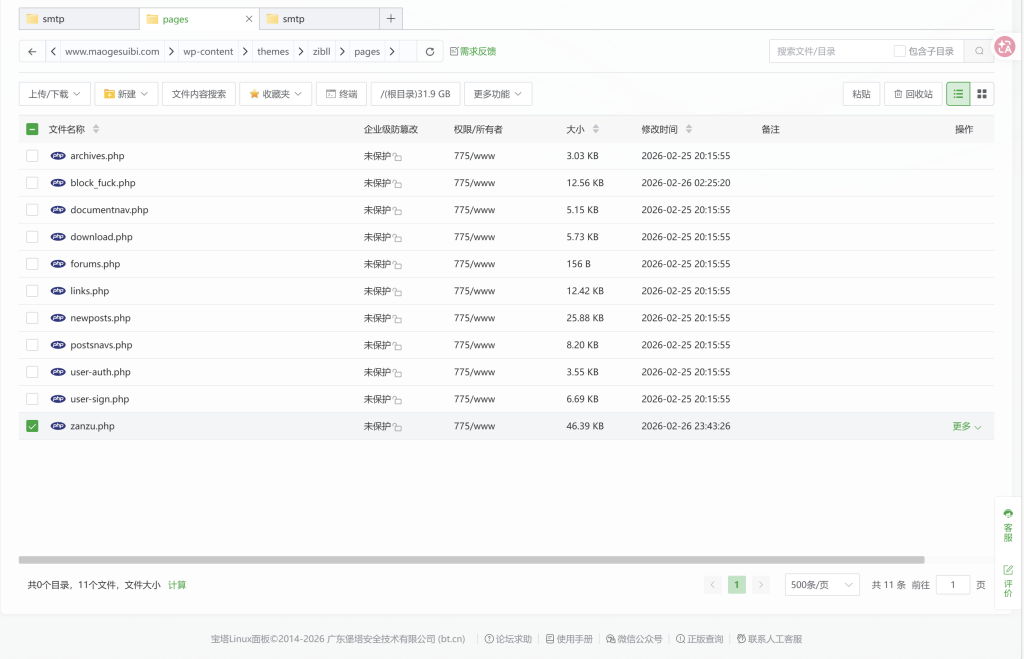Click the back arrow navigation button
Image resolution: width=1024 pixels, height=659 pixels.
coord(32,52)
